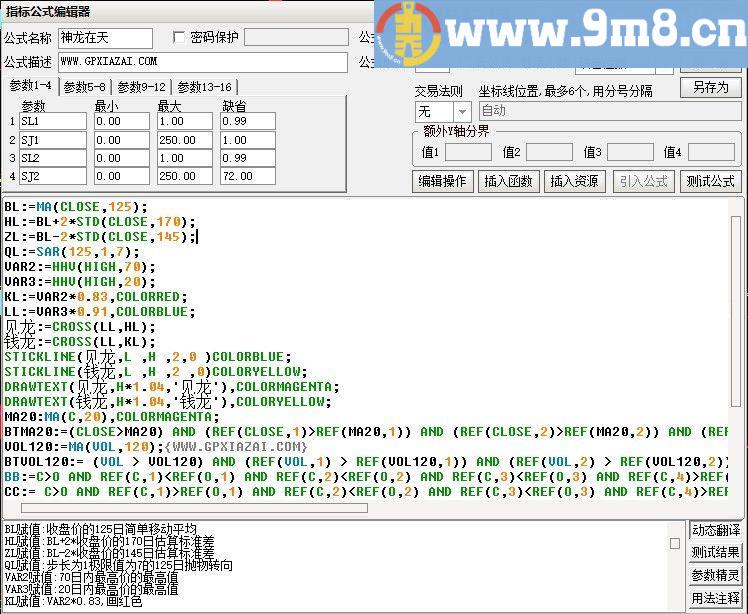The width and height of the screenshot is (748, 614).
Task: Click the 缺省 field showing 72.00
Action: (248, 176)
